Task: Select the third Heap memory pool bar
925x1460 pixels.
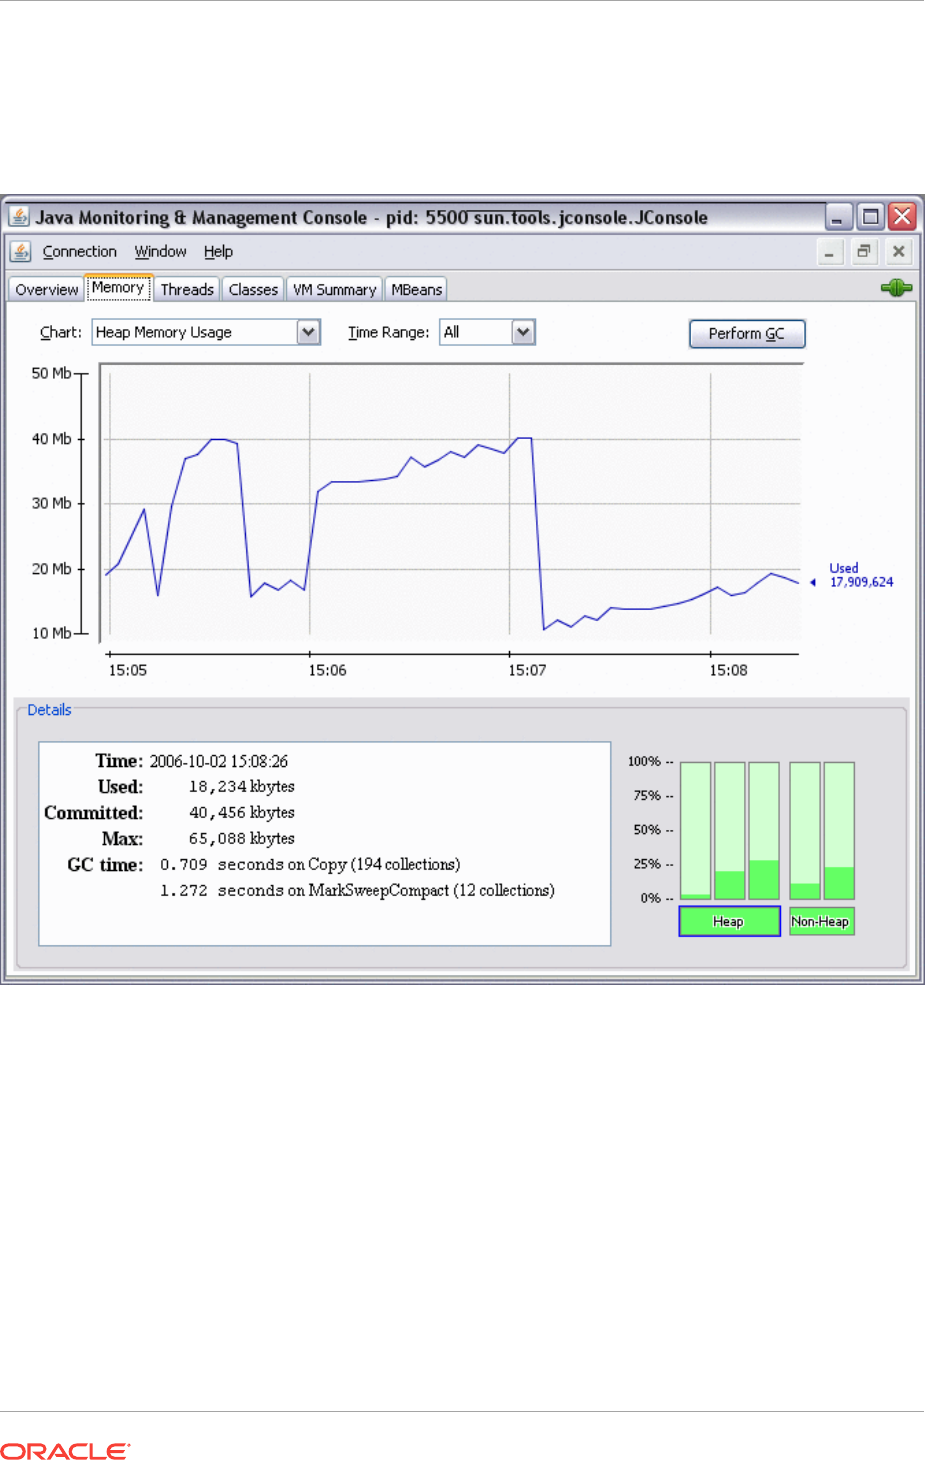Action: tap(763, 831)
